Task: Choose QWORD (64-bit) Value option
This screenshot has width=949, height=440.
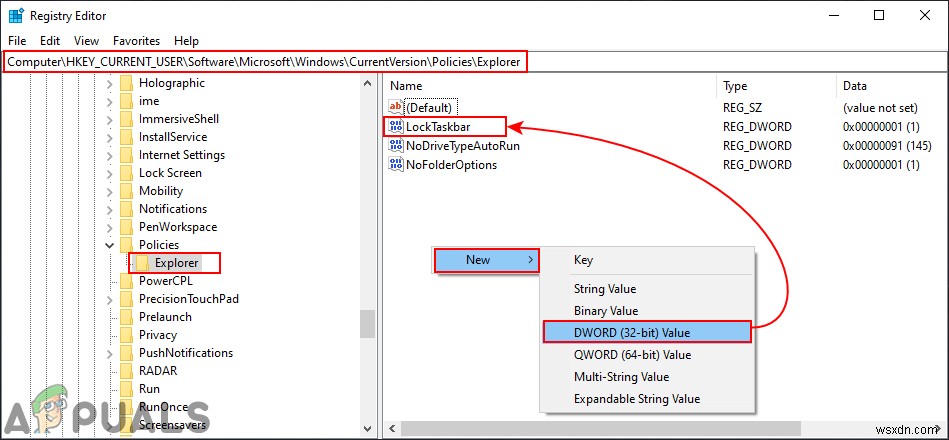Action: [646, 355]
